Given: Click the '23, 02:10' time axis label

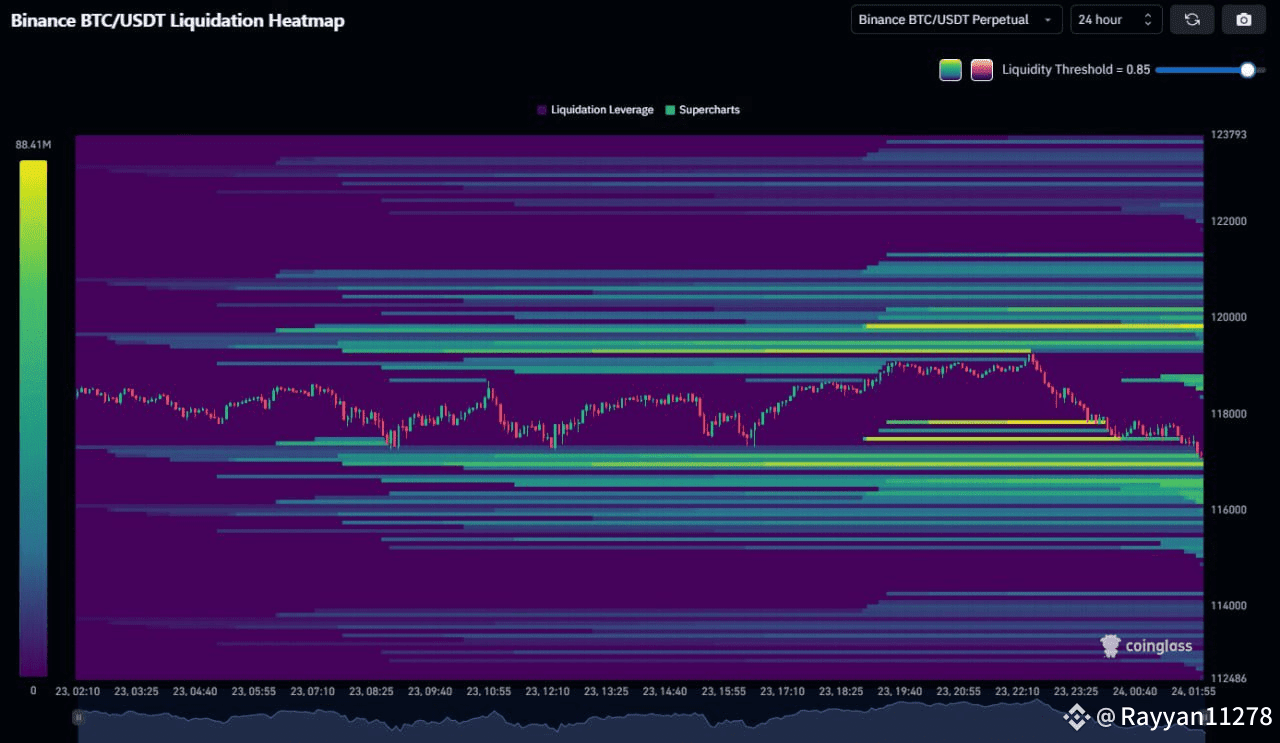Looking at the screenshot, I should [x=77, y=691].
